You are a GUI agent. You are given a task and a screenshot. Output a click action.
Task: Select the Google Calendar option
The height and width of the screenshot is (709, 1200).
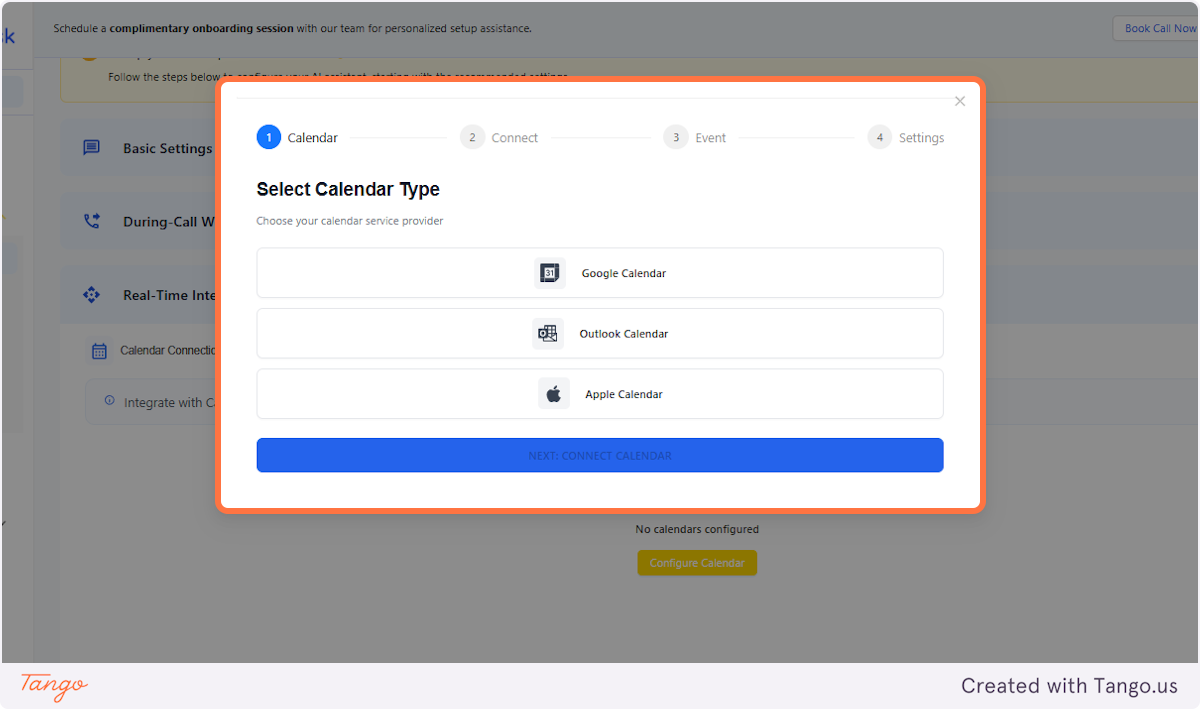point(600,273)
